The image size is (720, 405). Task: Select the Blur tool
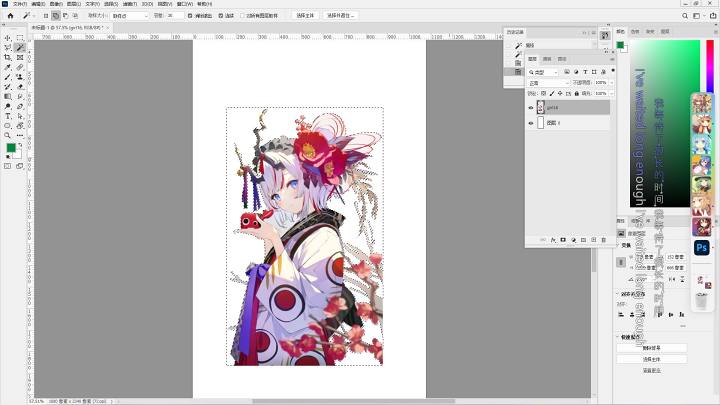tap(20, 96)
